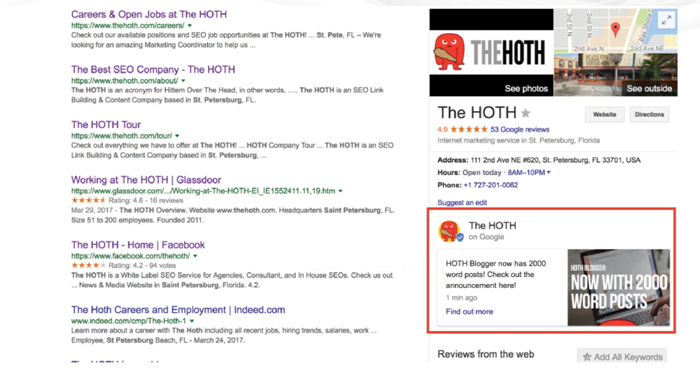Open See outside street view thumbnail
This screenshot has height=381, width=700.
click(x=616, y=75)
